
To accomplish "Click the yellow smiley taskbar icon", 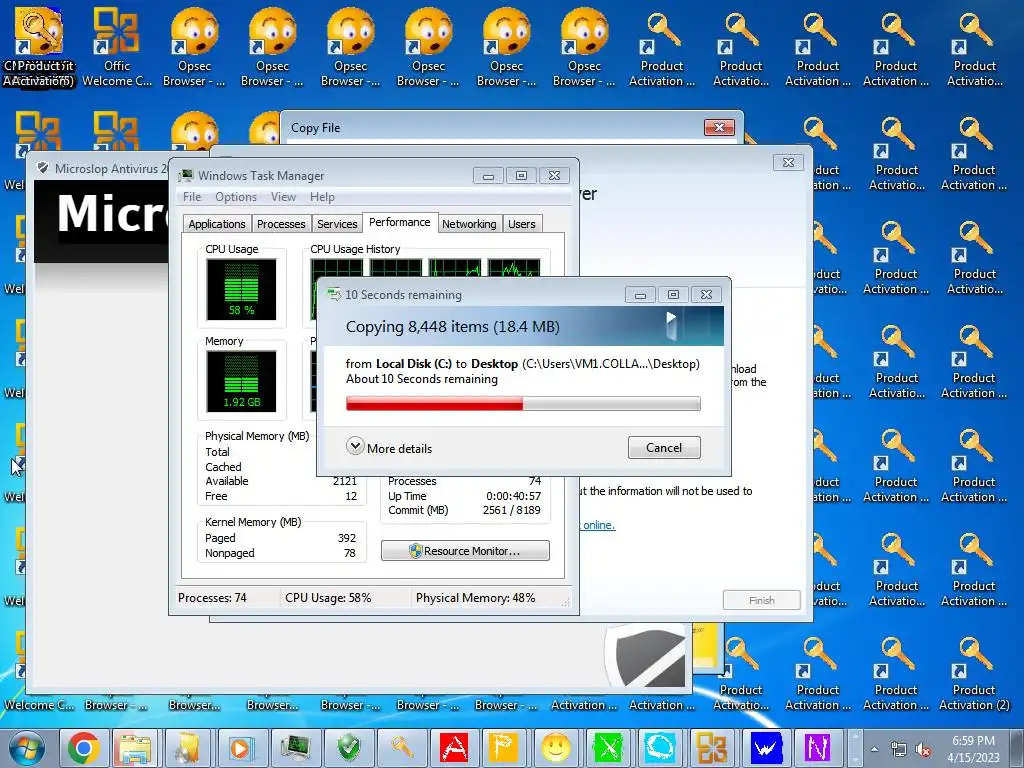I will (x=556, y=748).
